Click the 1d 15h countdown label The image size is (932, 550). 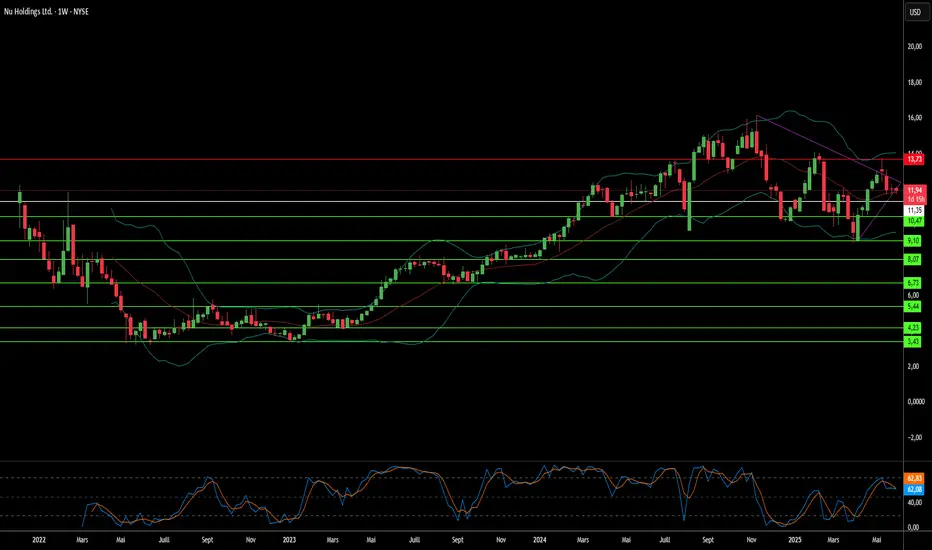point(915,200)
